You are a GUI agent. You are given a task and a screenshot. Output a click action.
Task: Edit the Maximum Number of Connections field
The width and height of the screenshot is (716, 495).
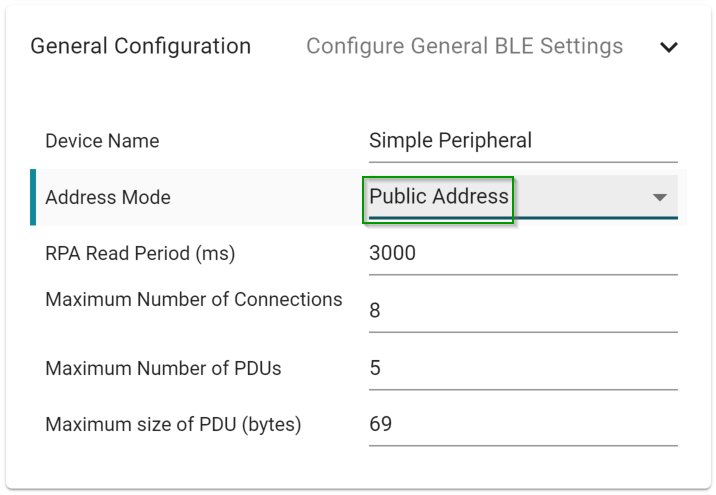point(522,311)
